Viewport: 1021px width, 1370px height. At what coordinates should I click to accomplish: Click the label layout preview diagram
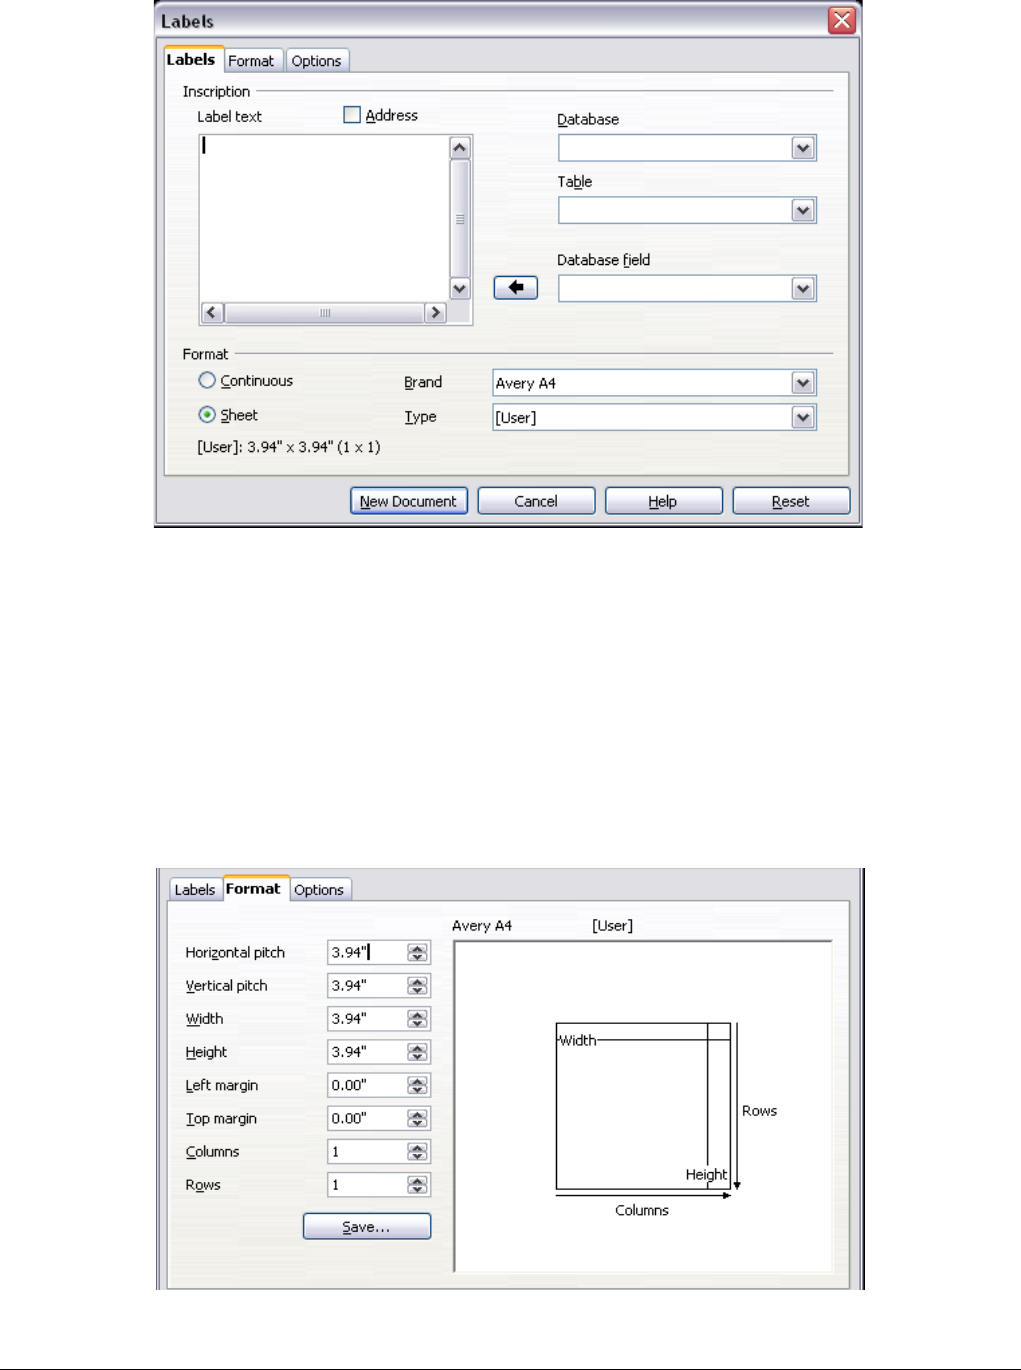click(643, 1106)
